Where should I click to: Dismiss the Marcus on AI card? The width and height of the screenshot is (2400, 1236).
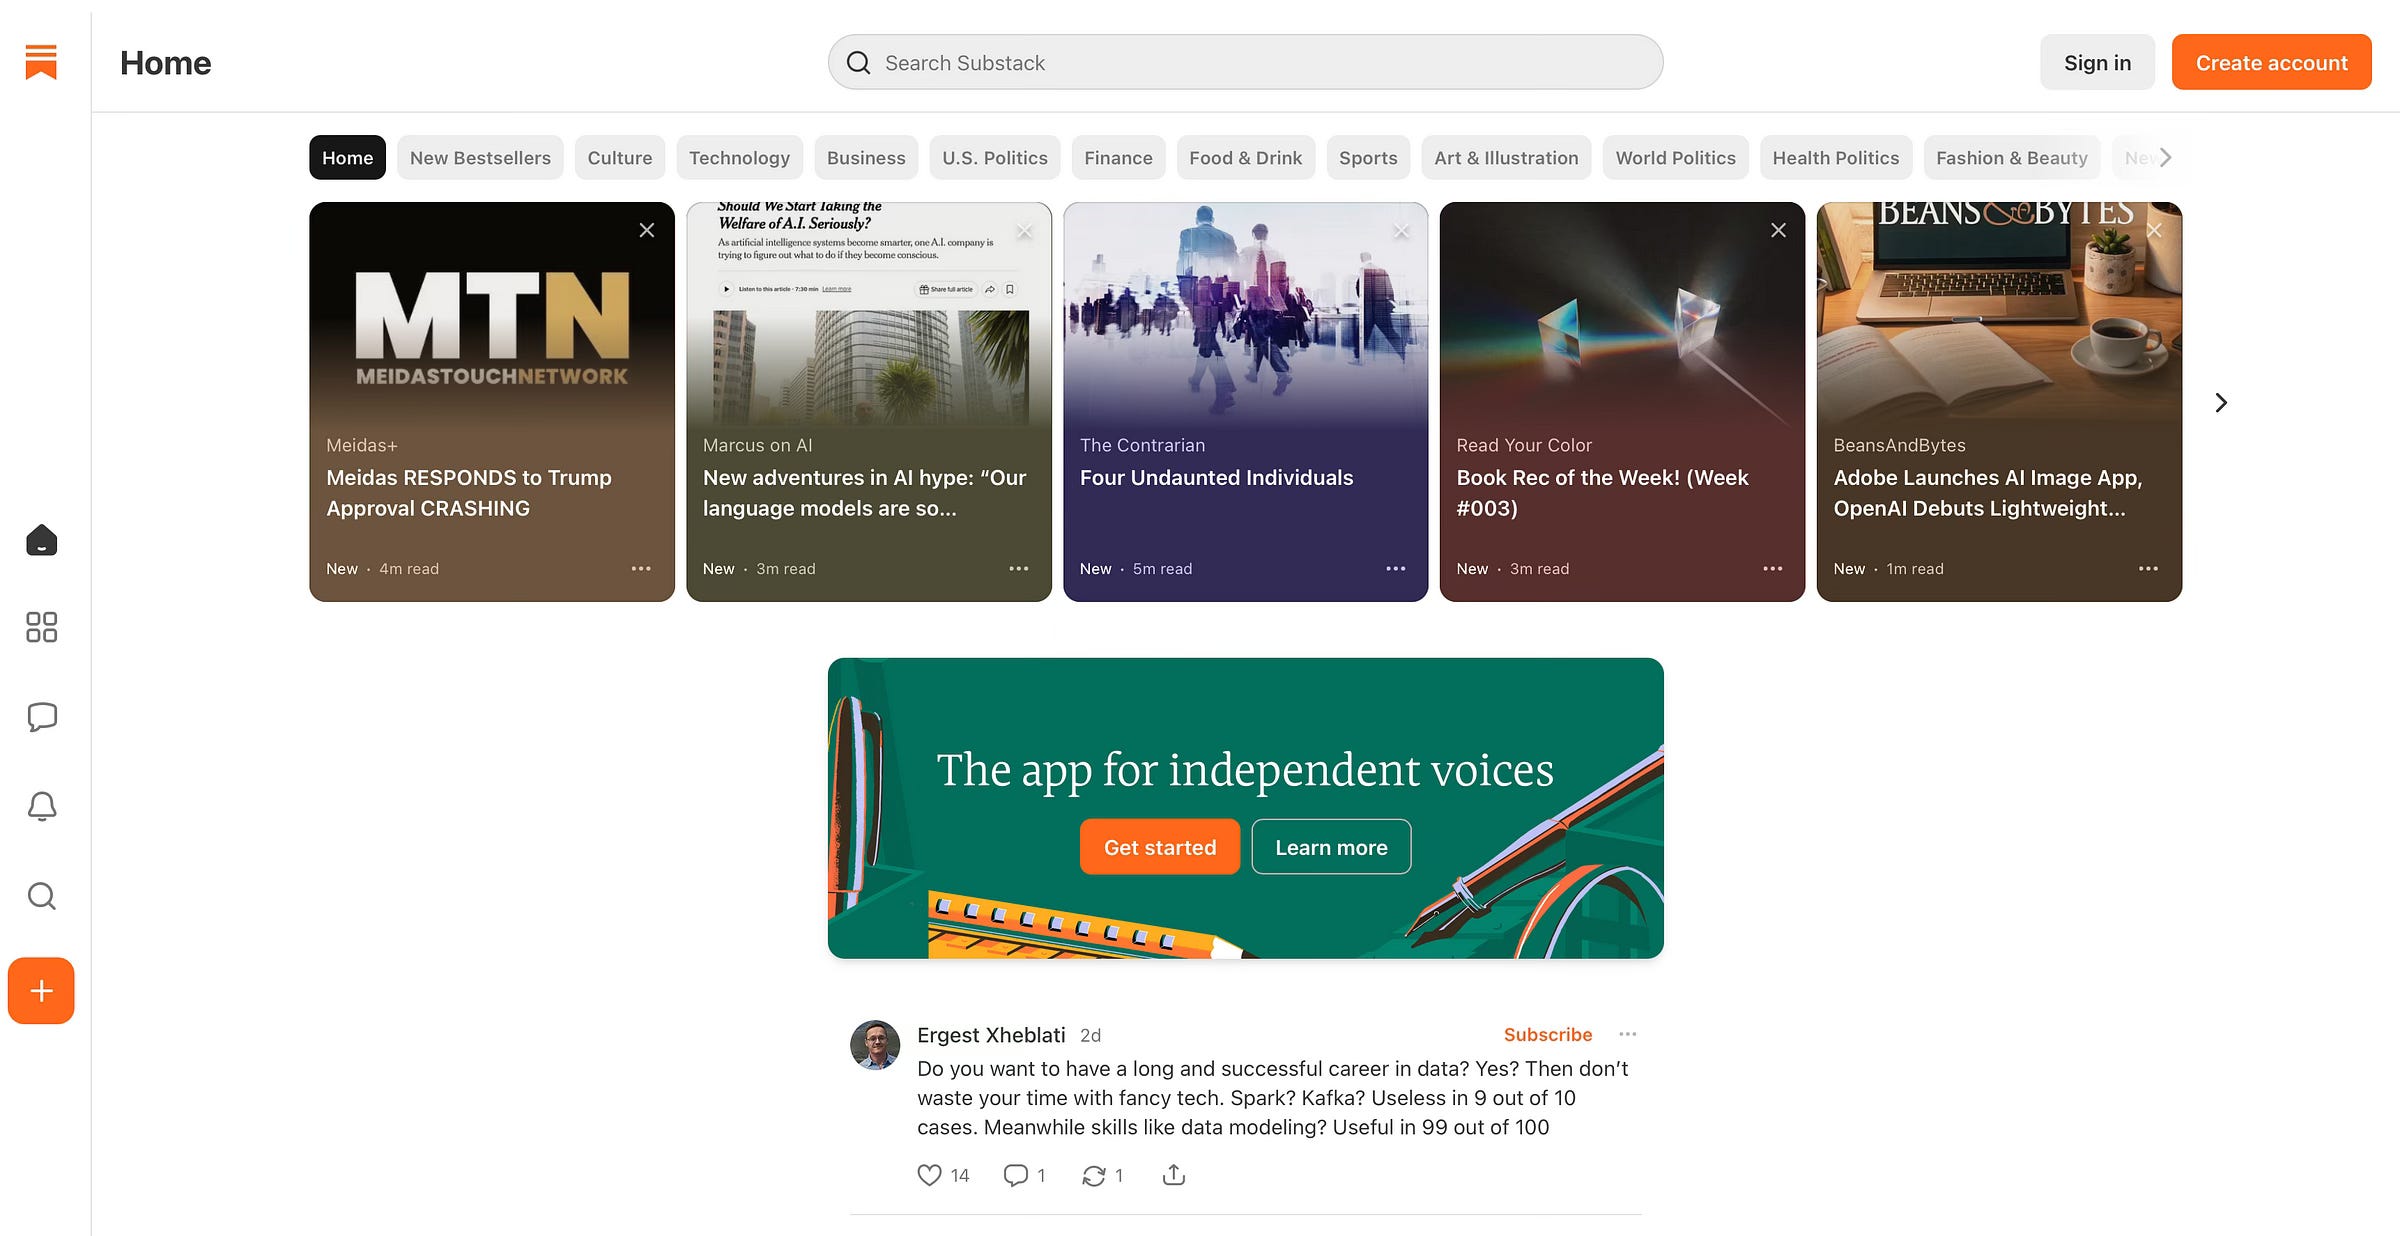[1024, 231]
